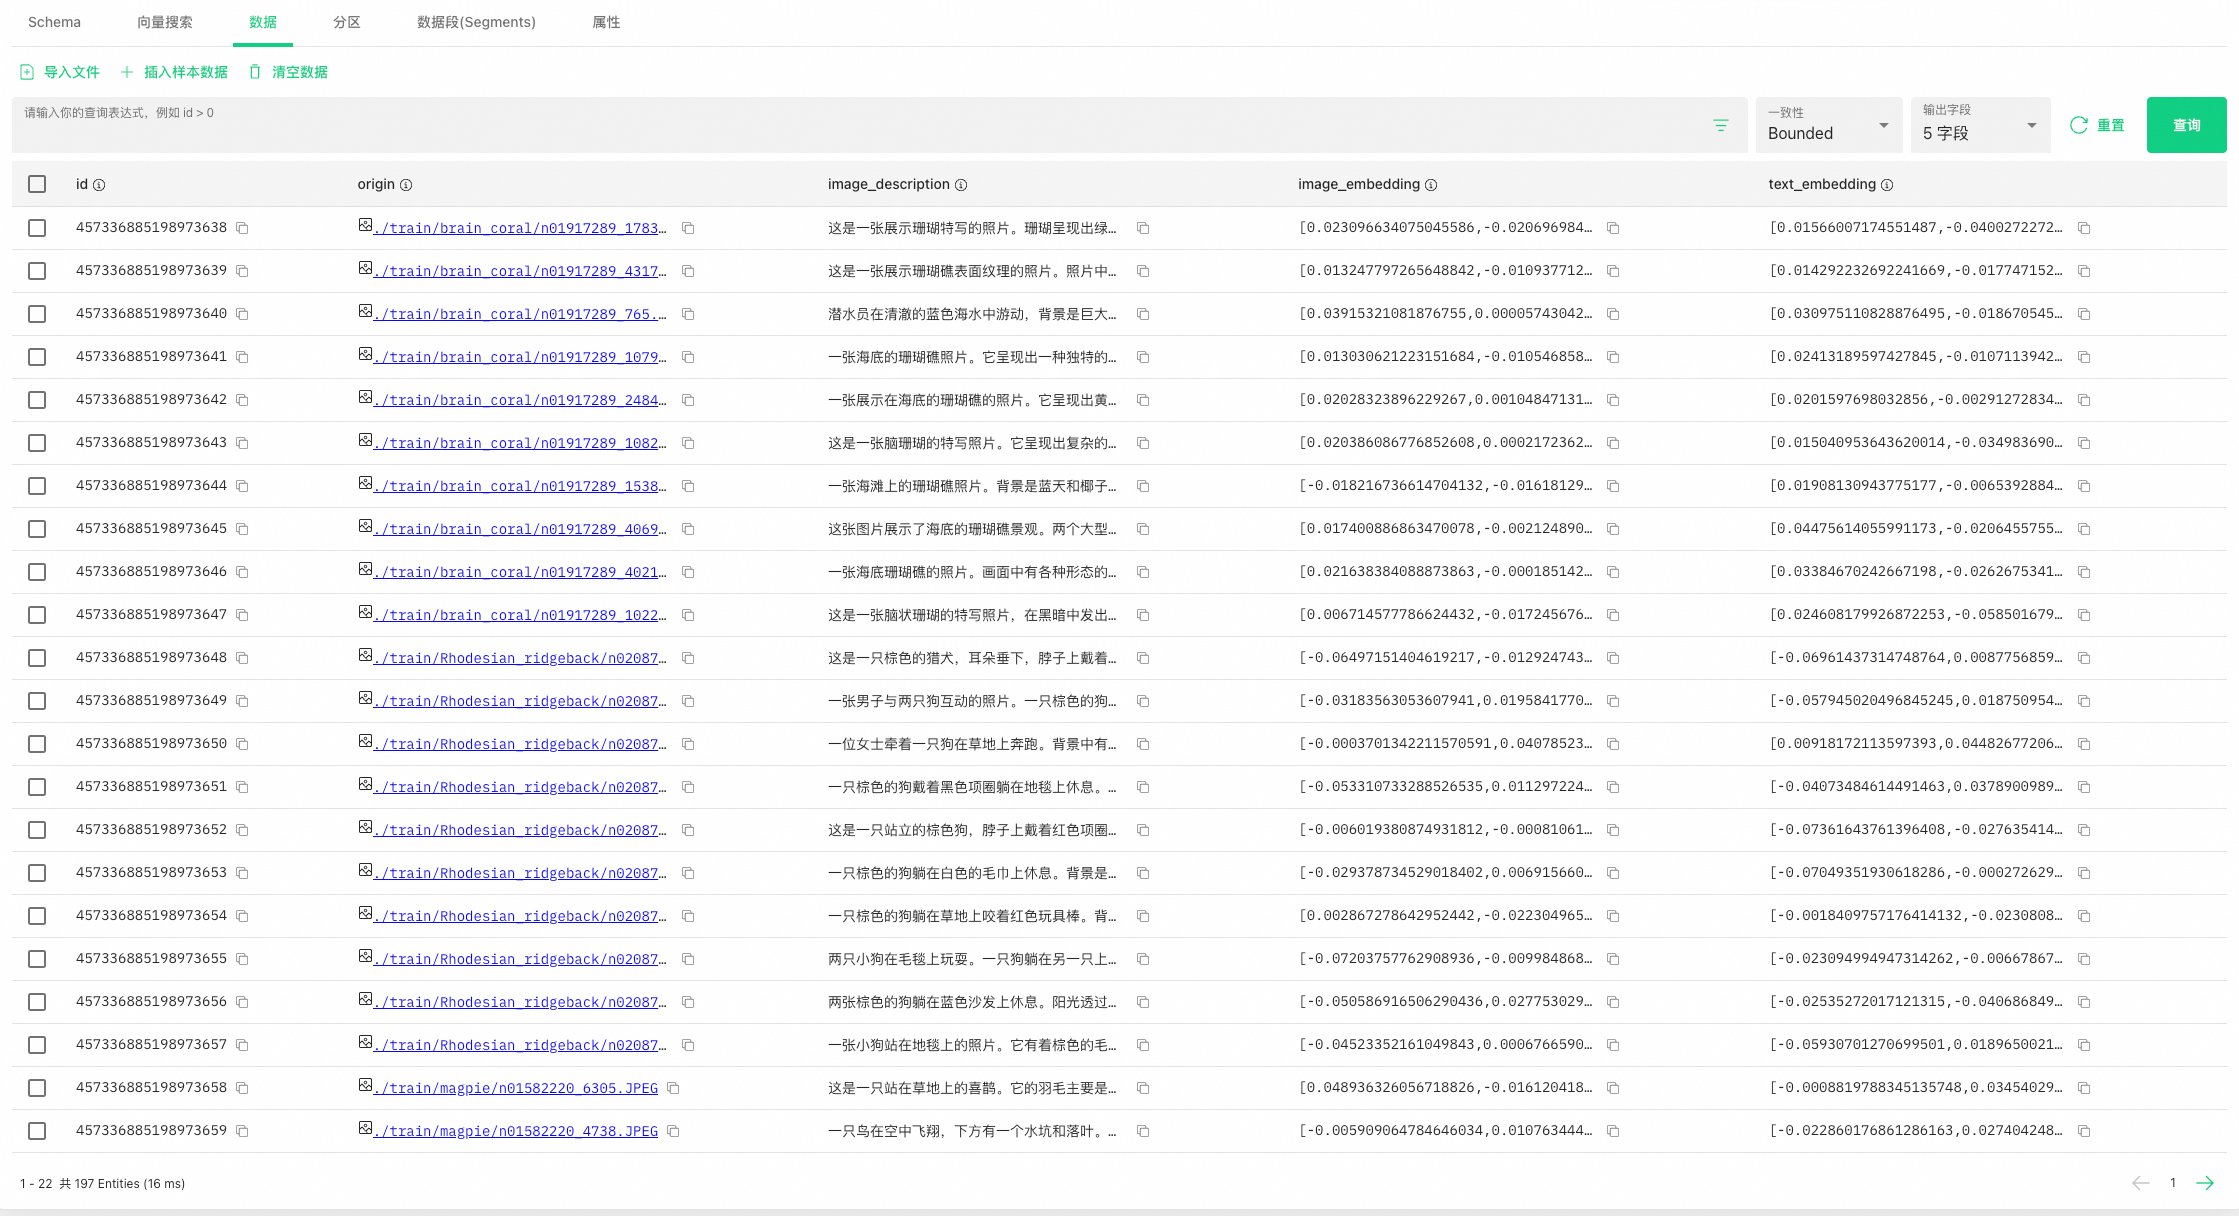Click the filter icon in query bar
This screenshot has width=2239, height=1216.
(x=1720, y=125)
